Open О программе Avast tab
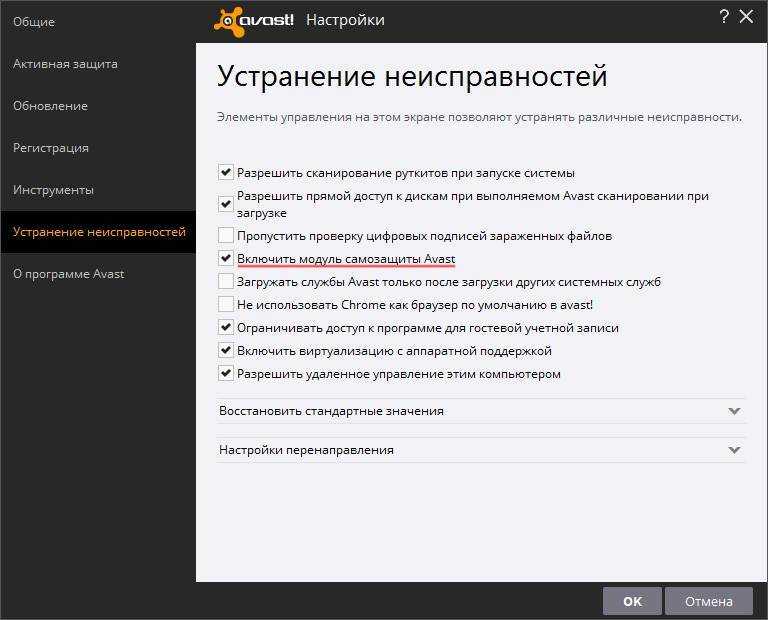Screen dimensions: 768x620 click(98, 274)
